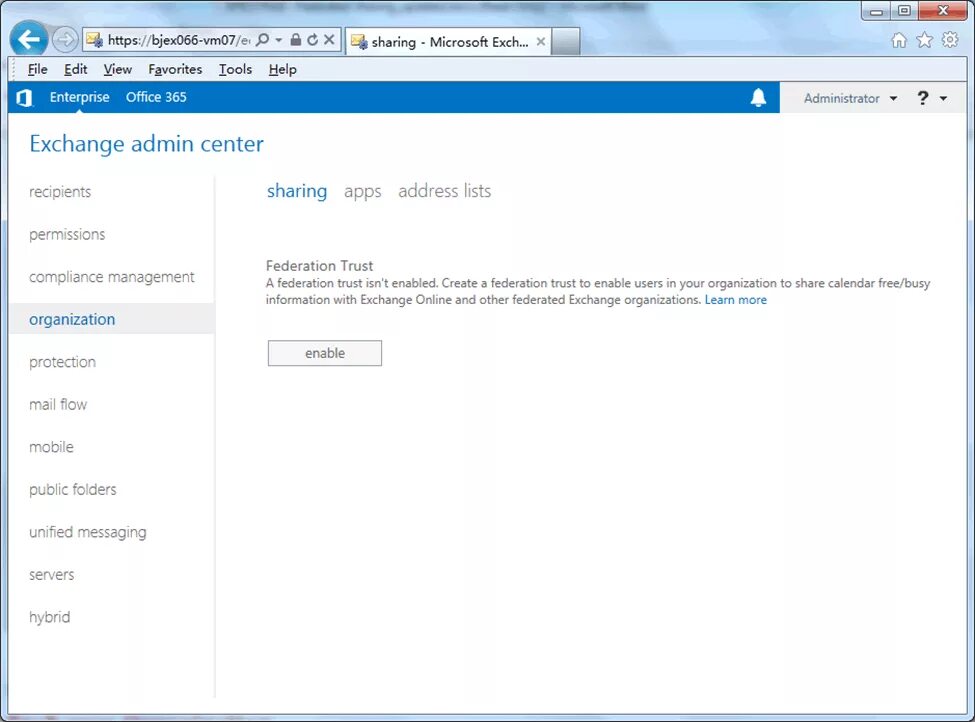The height and width of the screenshot is (722, 975).
Task: Switch to the address lists tab
Action: (445, 191)
